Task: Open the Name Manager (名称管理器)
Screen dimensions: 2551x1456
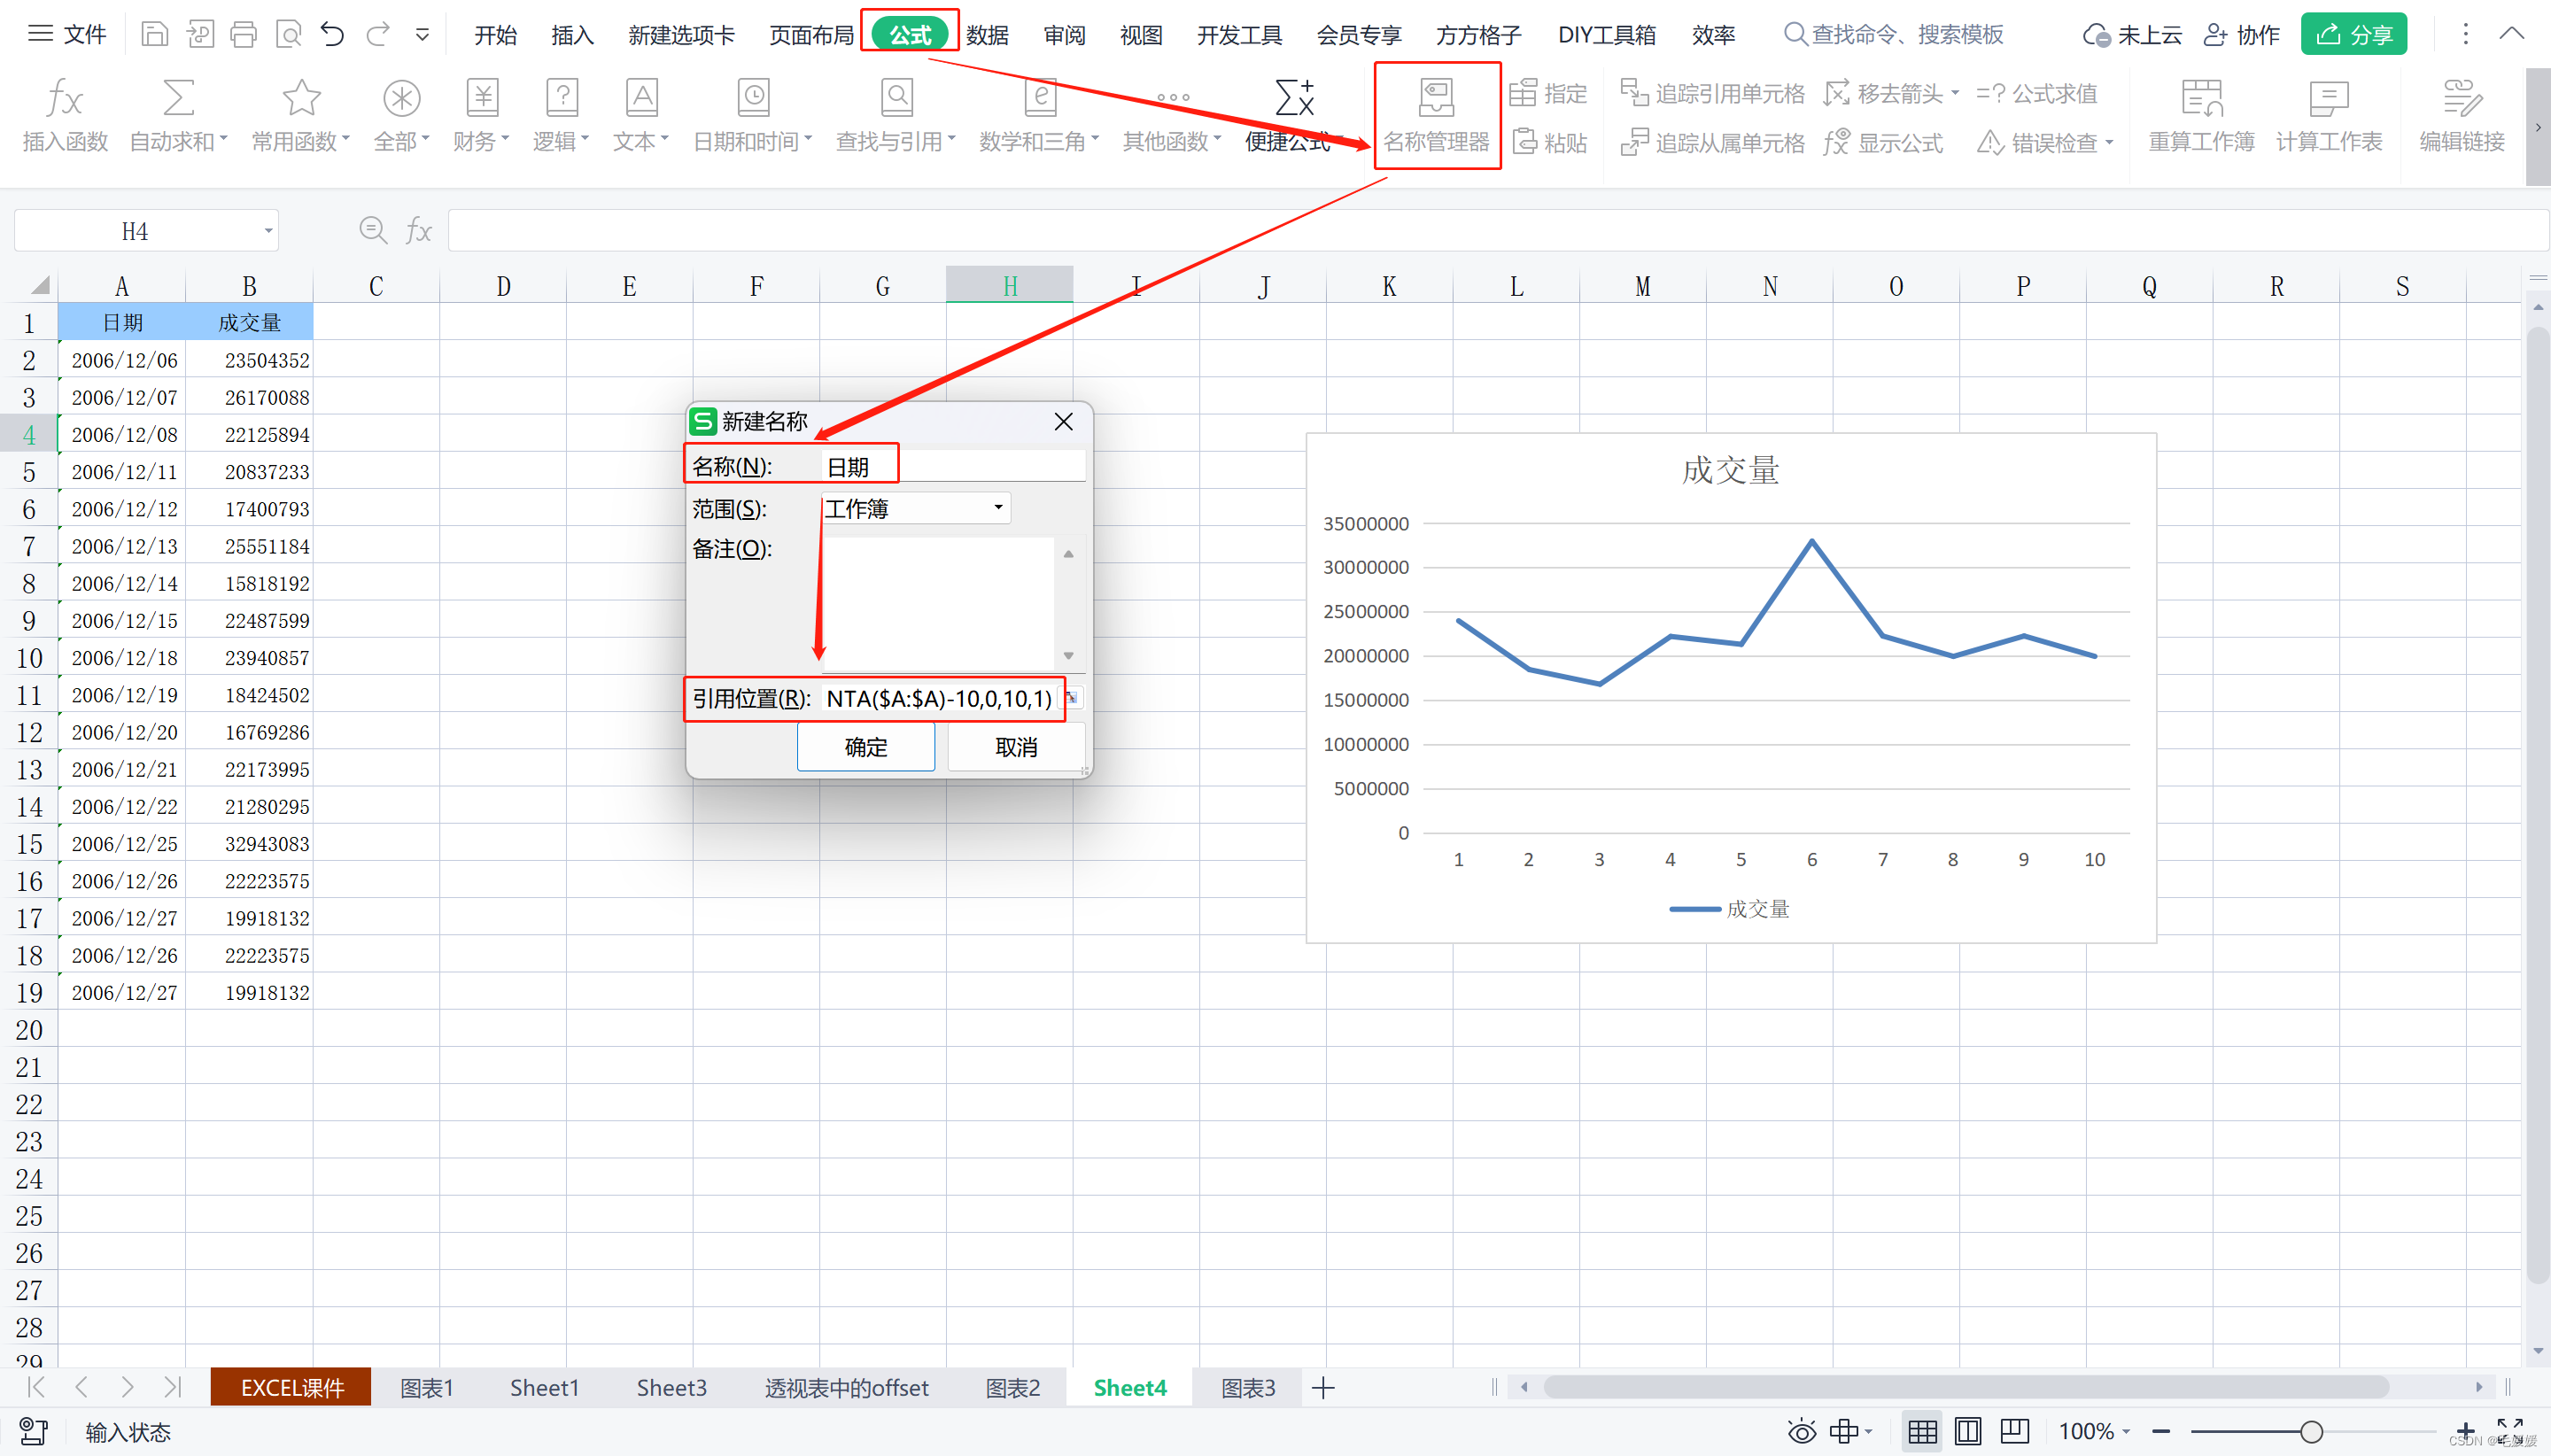Action: (x=1436, y=116)
